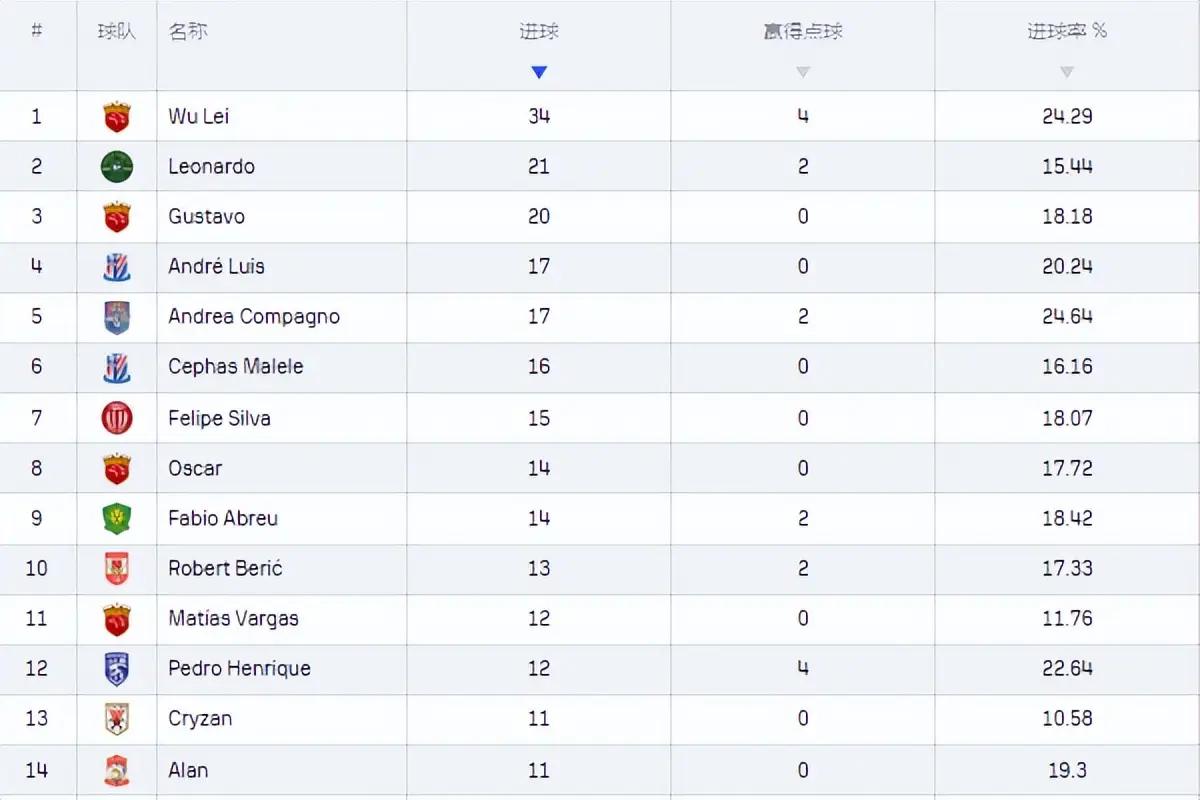Viewport: 1200px width, 800px height.
Task: Click the 名称 column header
Action: pyautogui.click(x=188, y=31)
